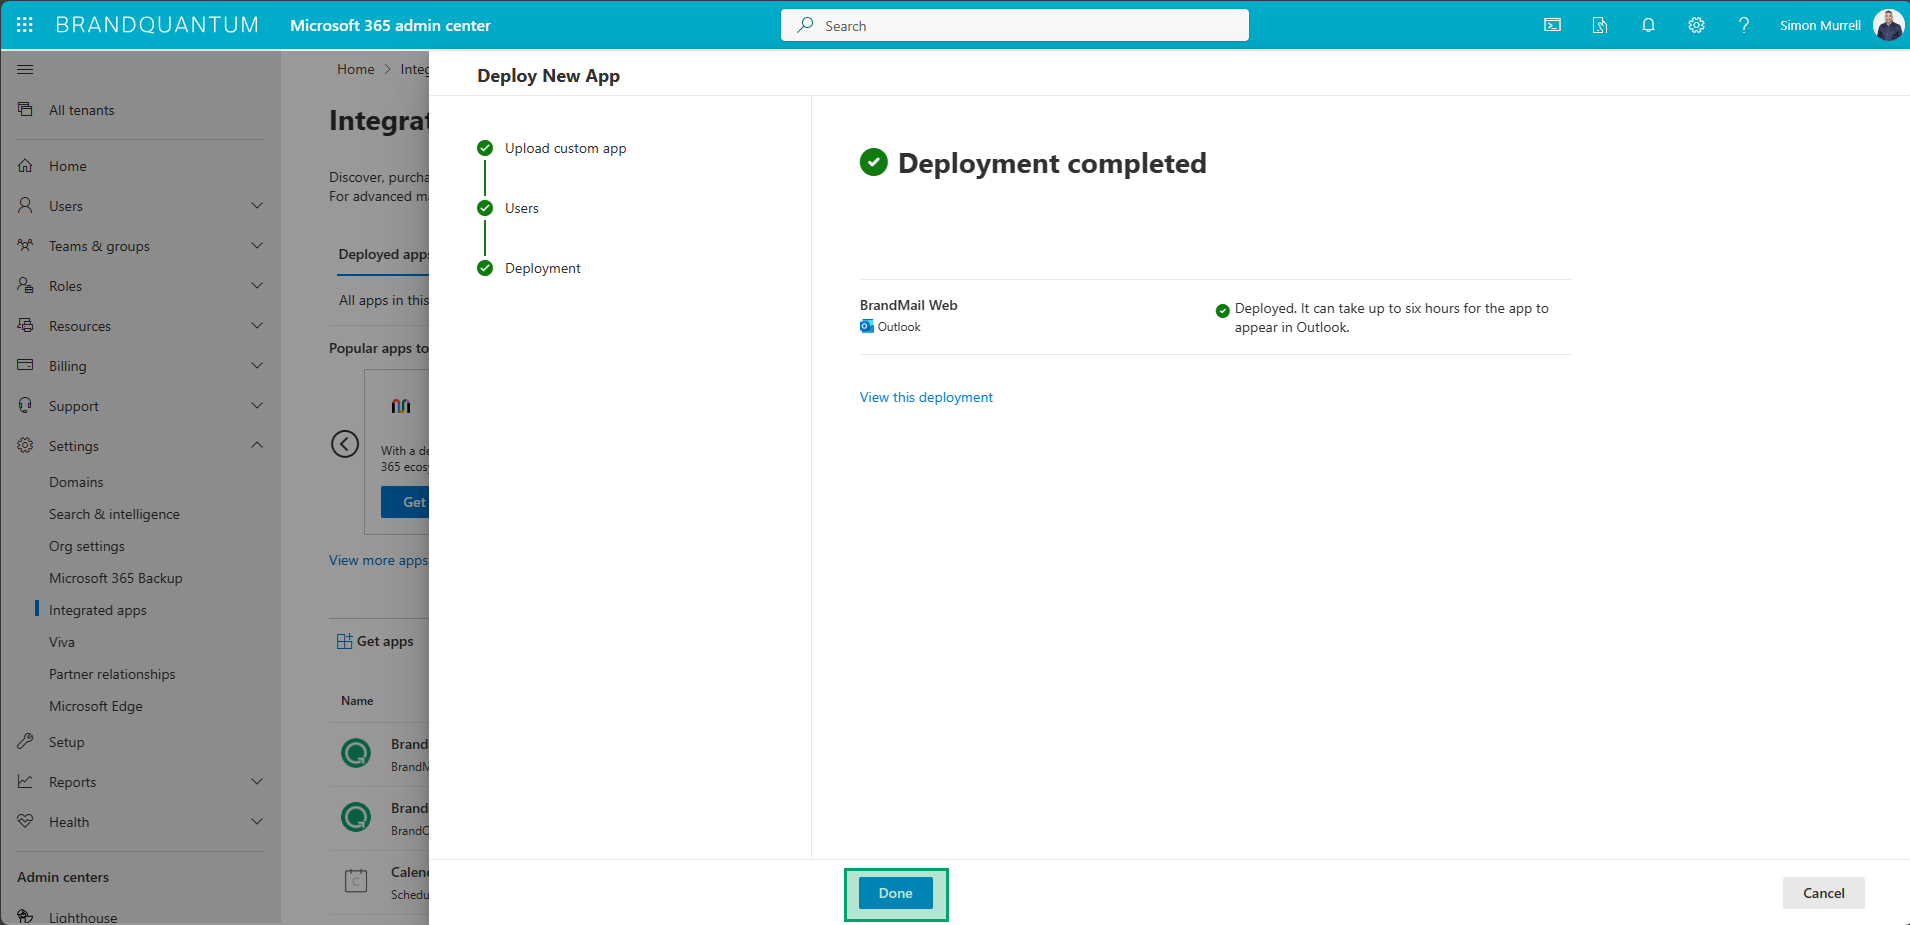
Task: Click Get apps in the background page
Action: click(x=376, y=641)
